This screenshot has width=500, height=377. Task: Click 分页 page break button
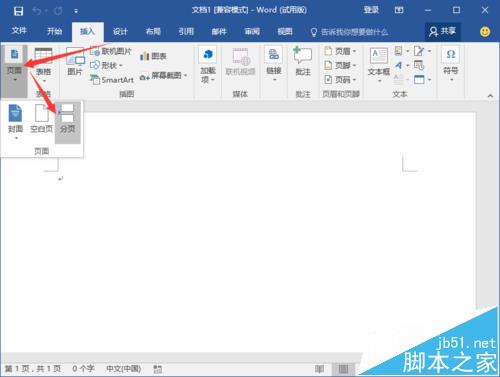[x=68, y=122]
